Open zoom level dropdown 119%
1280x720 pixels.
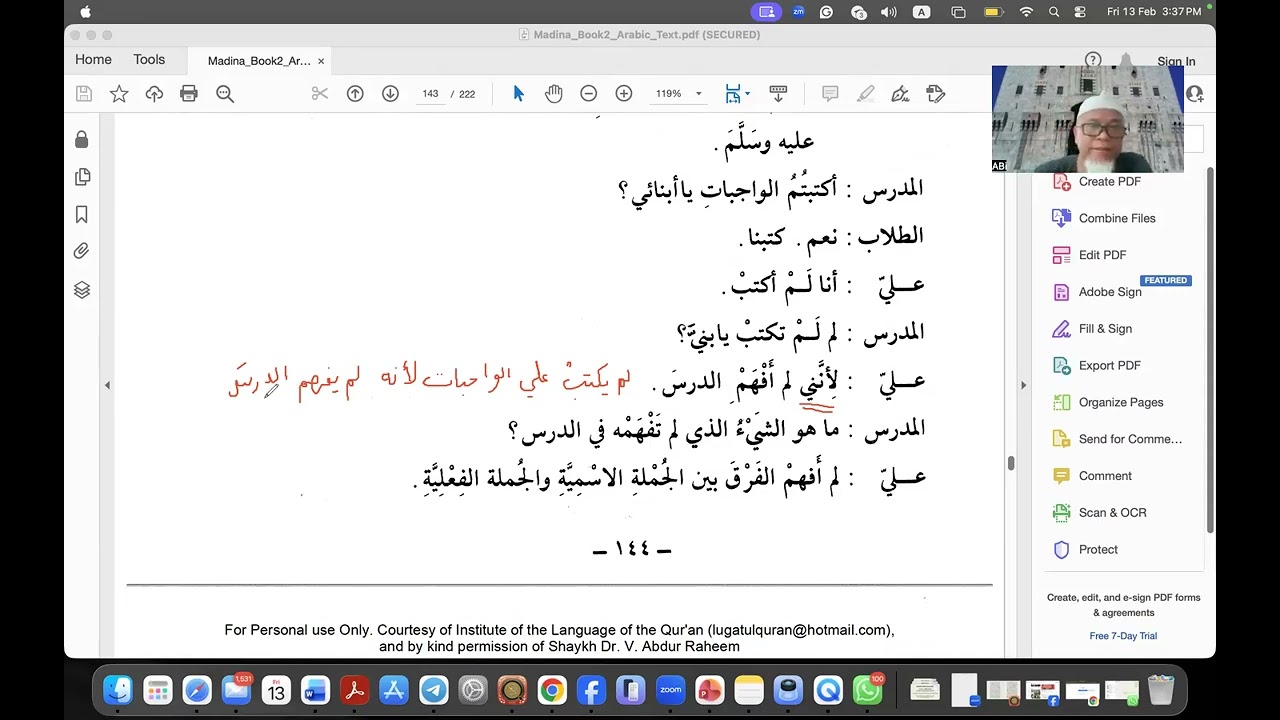click(679, 93)
